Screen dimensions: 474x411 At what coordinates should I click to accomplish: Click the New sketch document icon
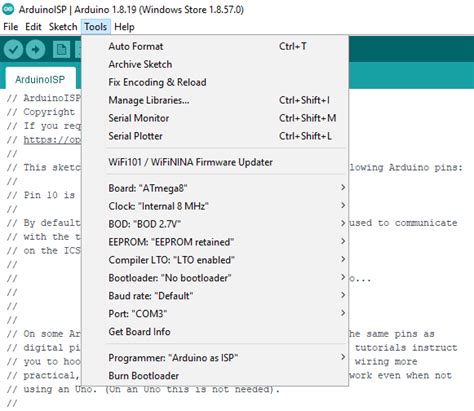(x=61, y=49)
